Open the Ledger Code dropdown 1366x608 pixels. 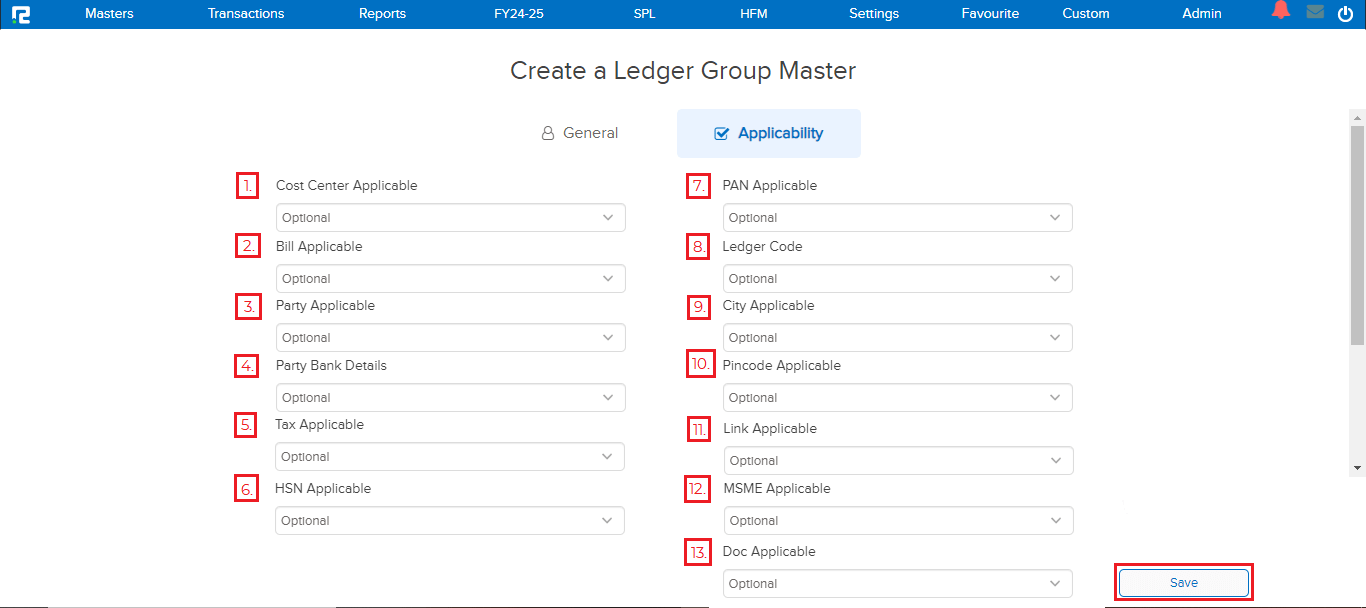pyautogui.click(x=897, y=279)
